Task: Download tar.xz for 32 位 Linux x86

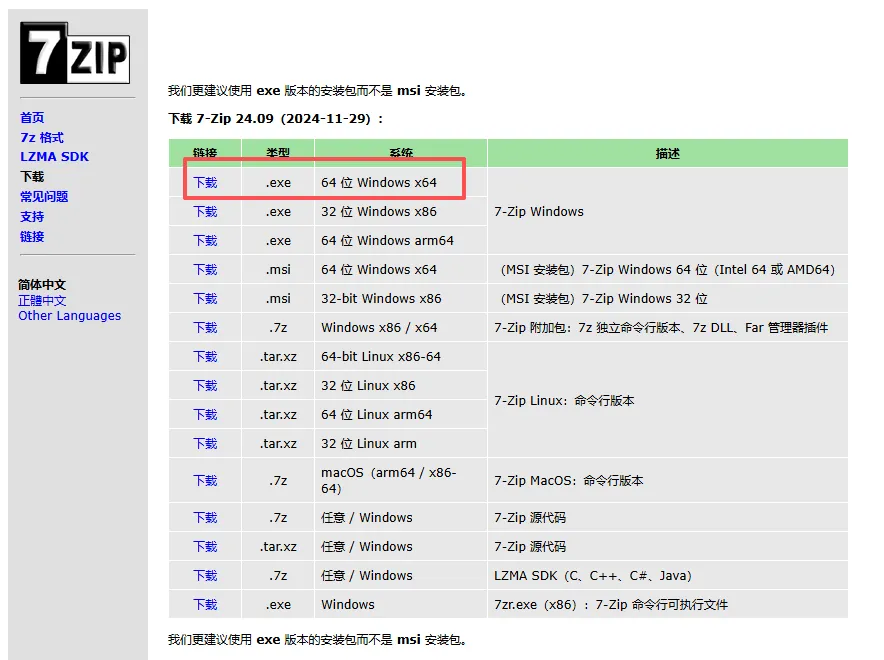Action: point(205,386)
